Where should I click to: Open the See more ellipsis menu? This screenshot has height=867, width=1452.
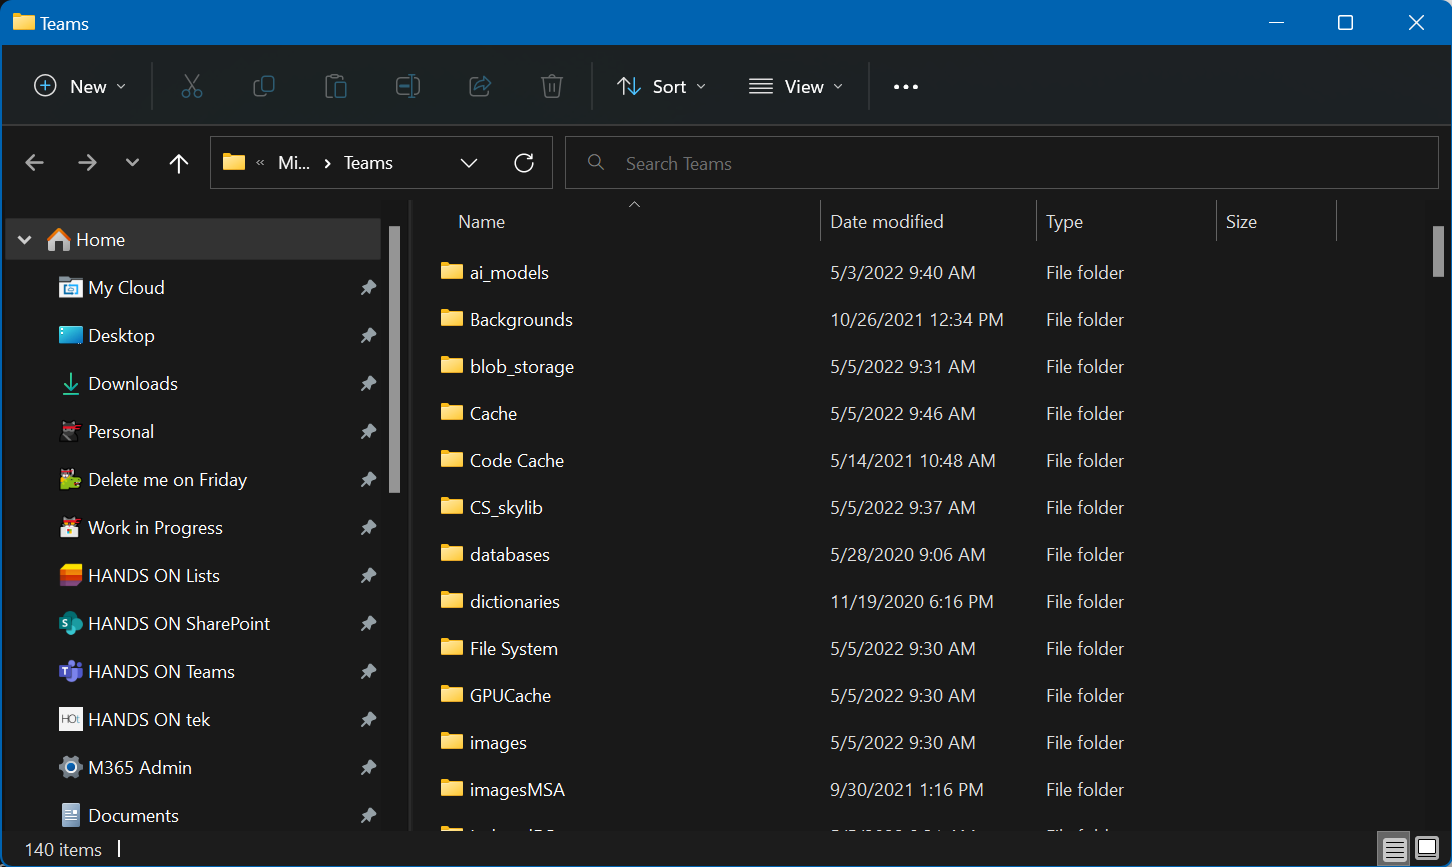[x=906, y=87]
